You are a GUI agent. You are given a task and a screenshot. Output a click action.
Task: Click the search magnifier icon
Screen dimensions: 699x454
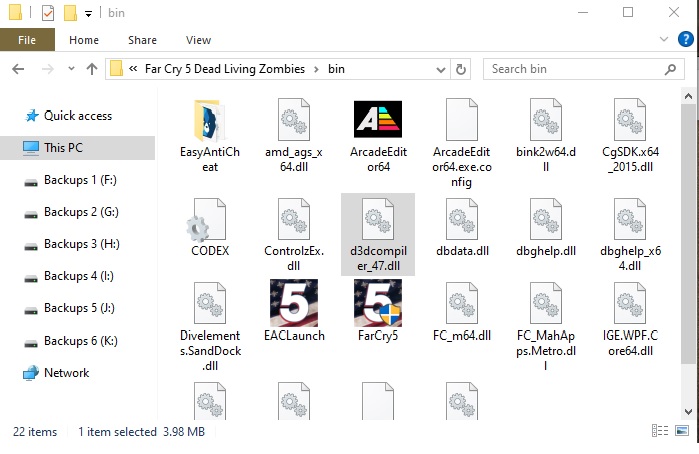tap(670, 69)
